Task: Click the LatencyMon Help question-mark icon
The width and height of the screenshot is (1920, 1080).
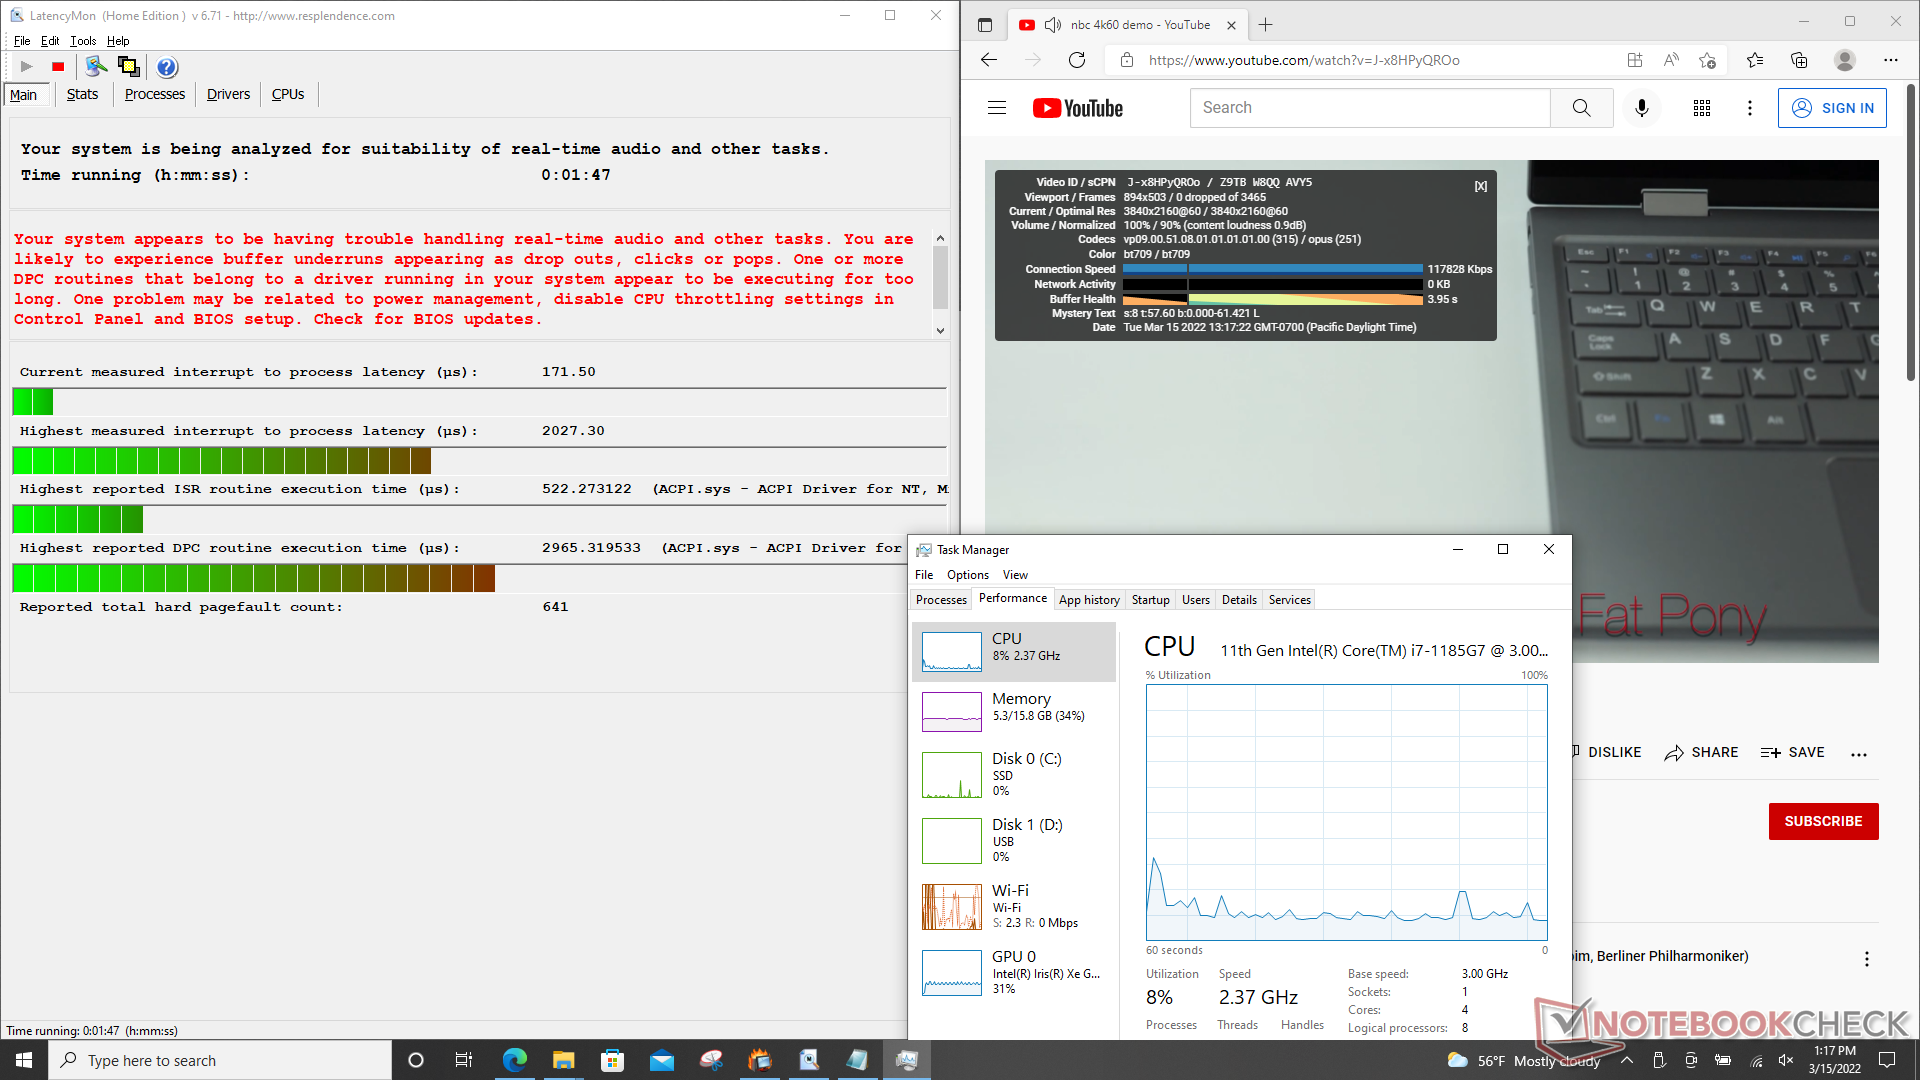Action: tap(167, 67)
